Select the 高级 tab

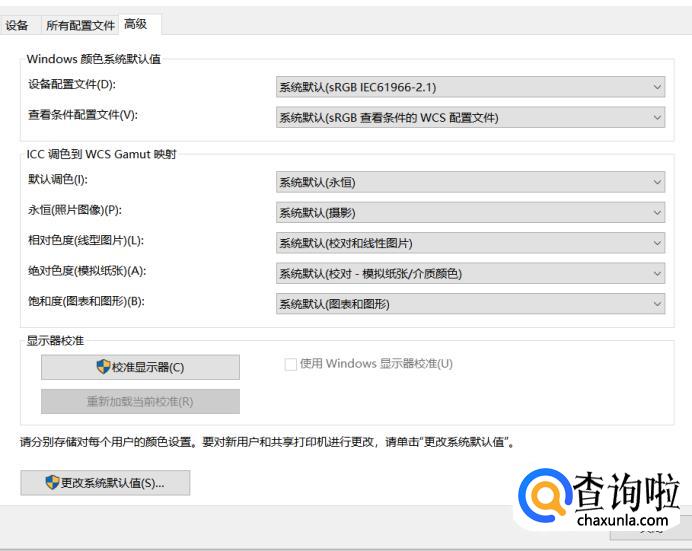[135, 24]
